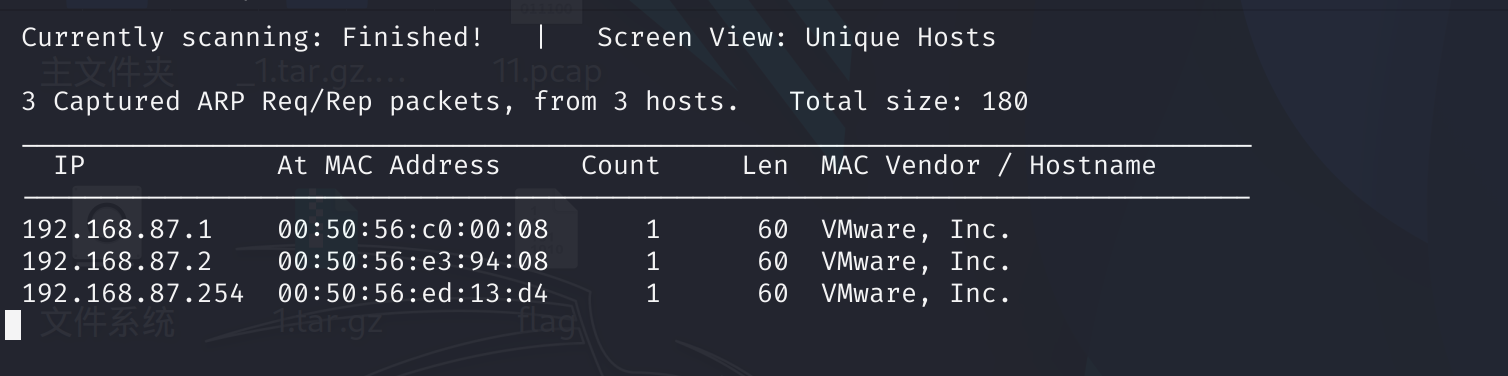Click the Count value 1 in the 192.168.87.254 row
1508x376 pixels.
pyautogui.click(x=653, y=294)
